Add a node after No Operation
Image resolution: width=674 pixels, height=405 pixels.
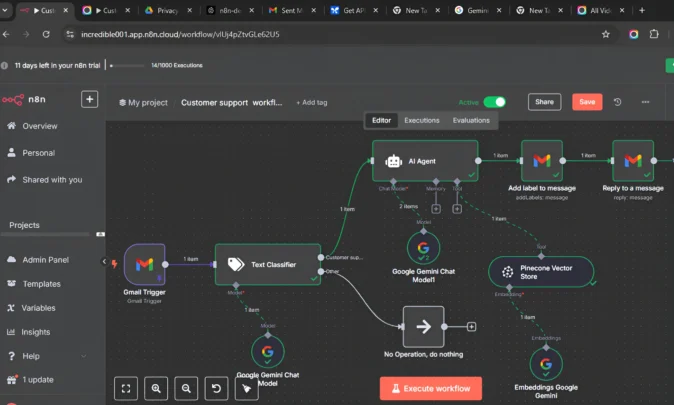pyautogui.click(x=471, y=326)
